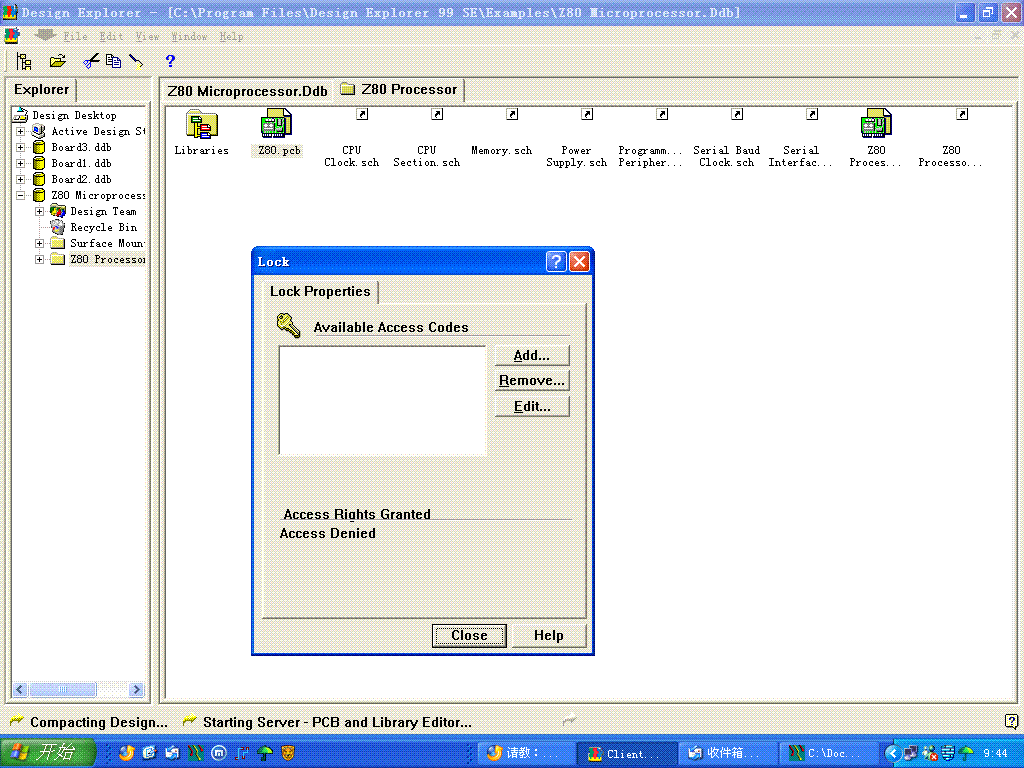The width and height of the screenshot is (1024, 768).
Task: Click the Cut scissors toolbar icon
Action: point(91,61)
